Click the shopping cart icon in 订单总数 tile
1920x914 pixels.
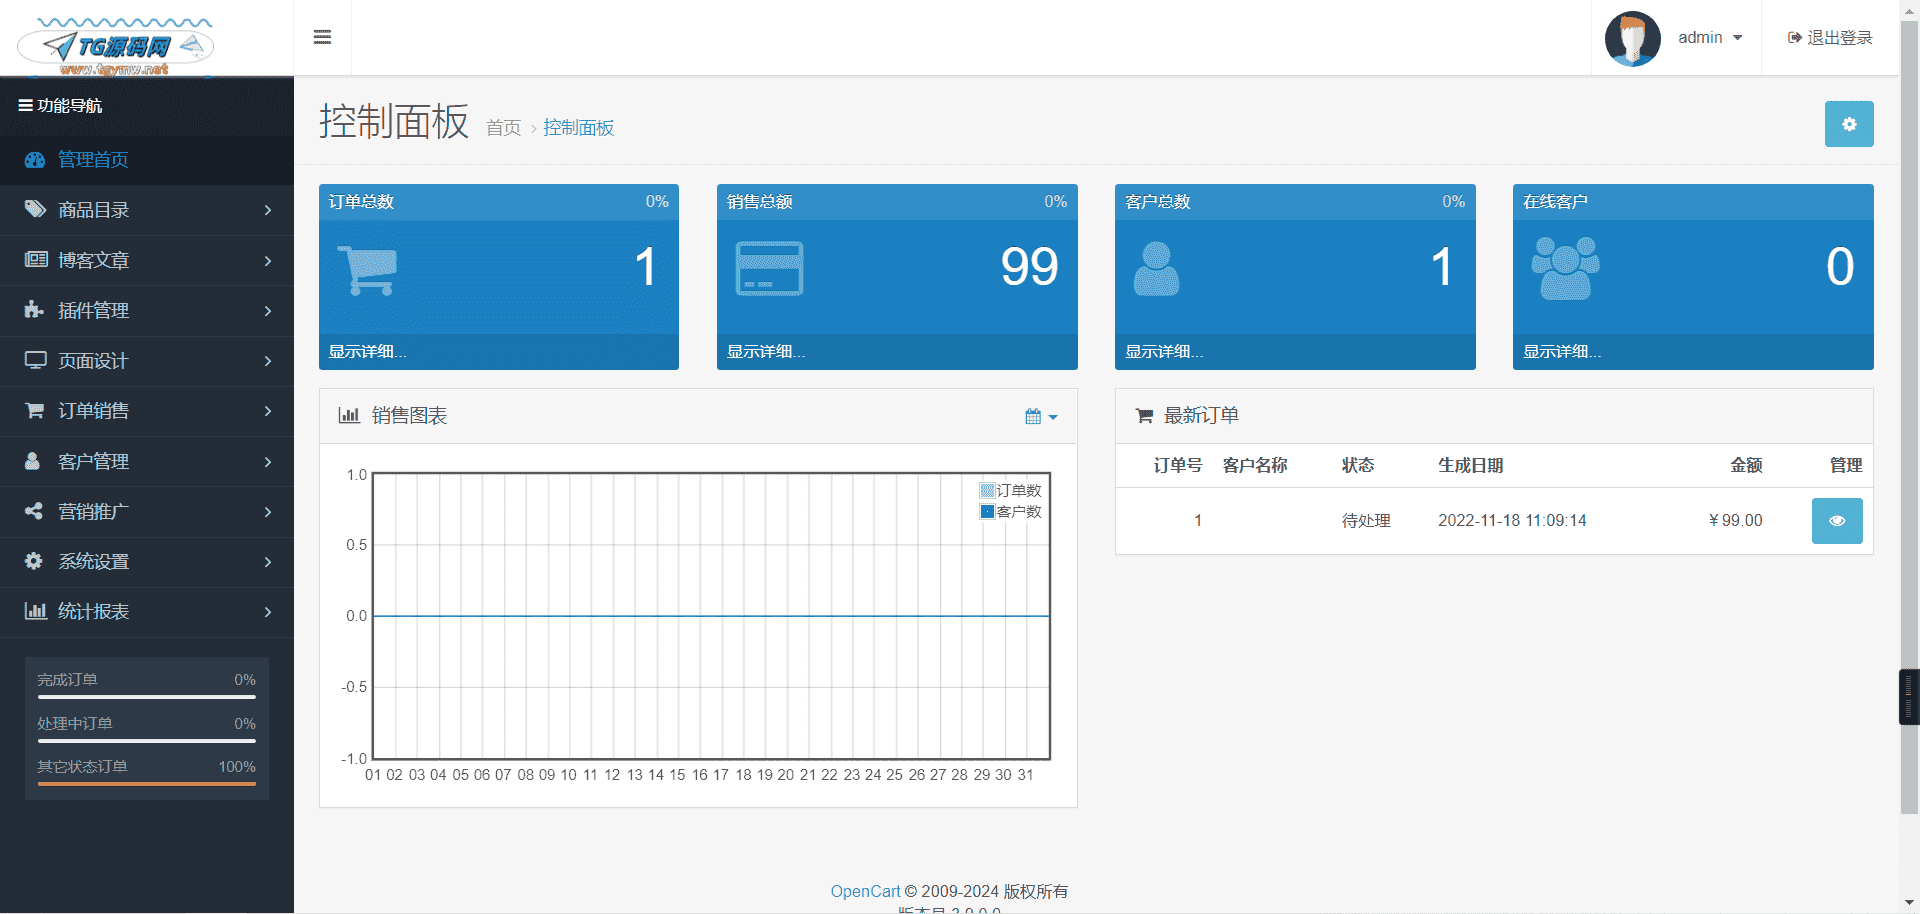tap(367, 270)
